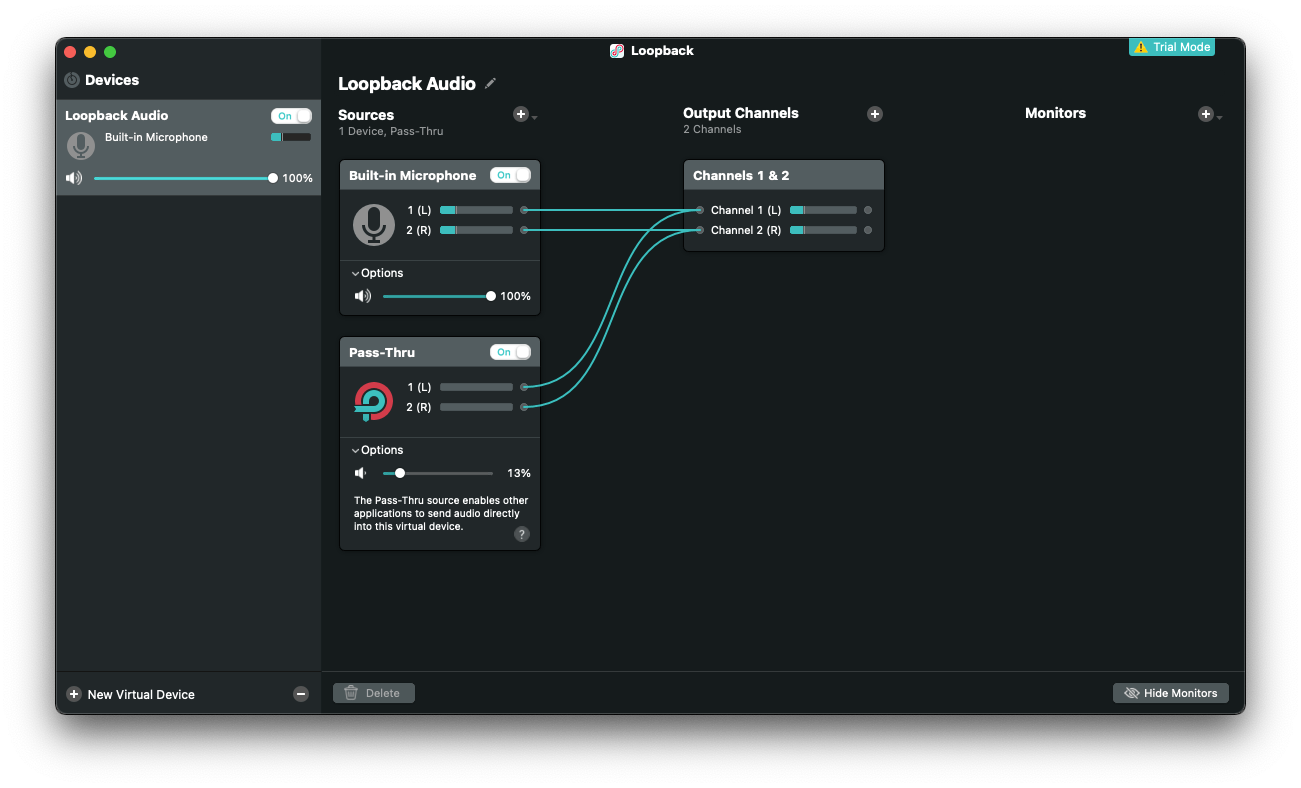1301x788 pixels.
Task: Click the New Virtual Device button
Action: click(x=131, y=694)
